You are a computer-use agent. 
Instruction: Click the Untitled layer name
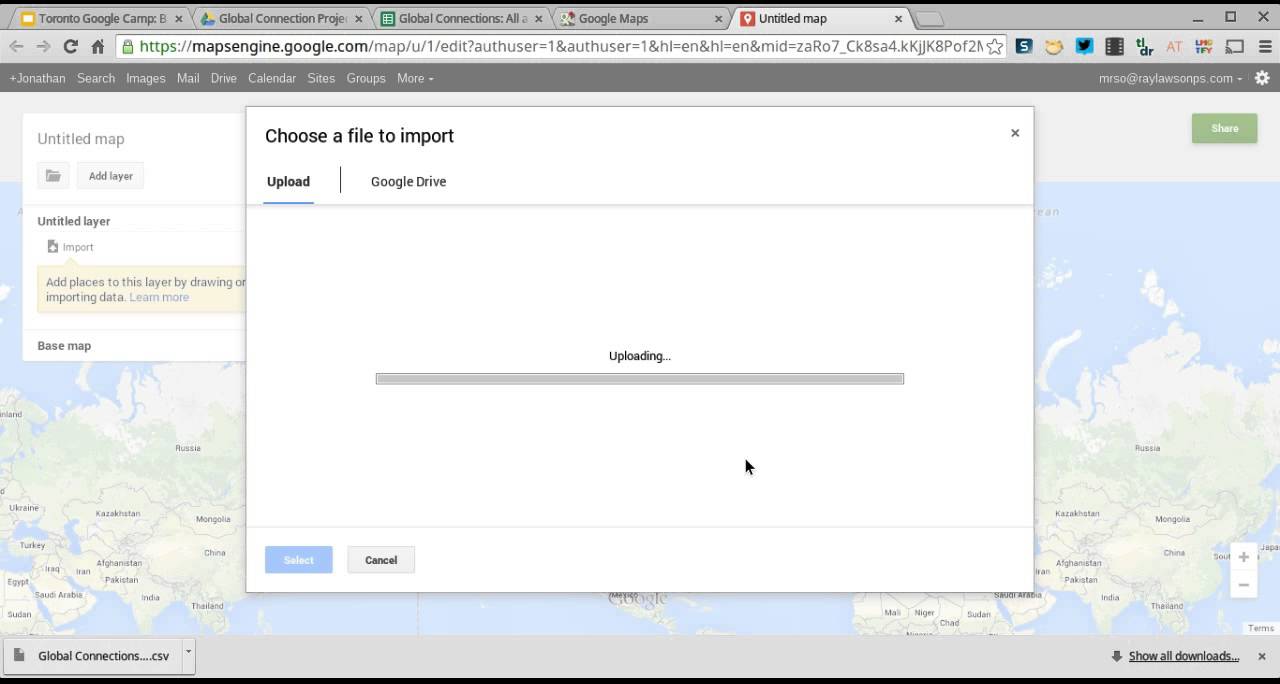click(x=74, y=221)
